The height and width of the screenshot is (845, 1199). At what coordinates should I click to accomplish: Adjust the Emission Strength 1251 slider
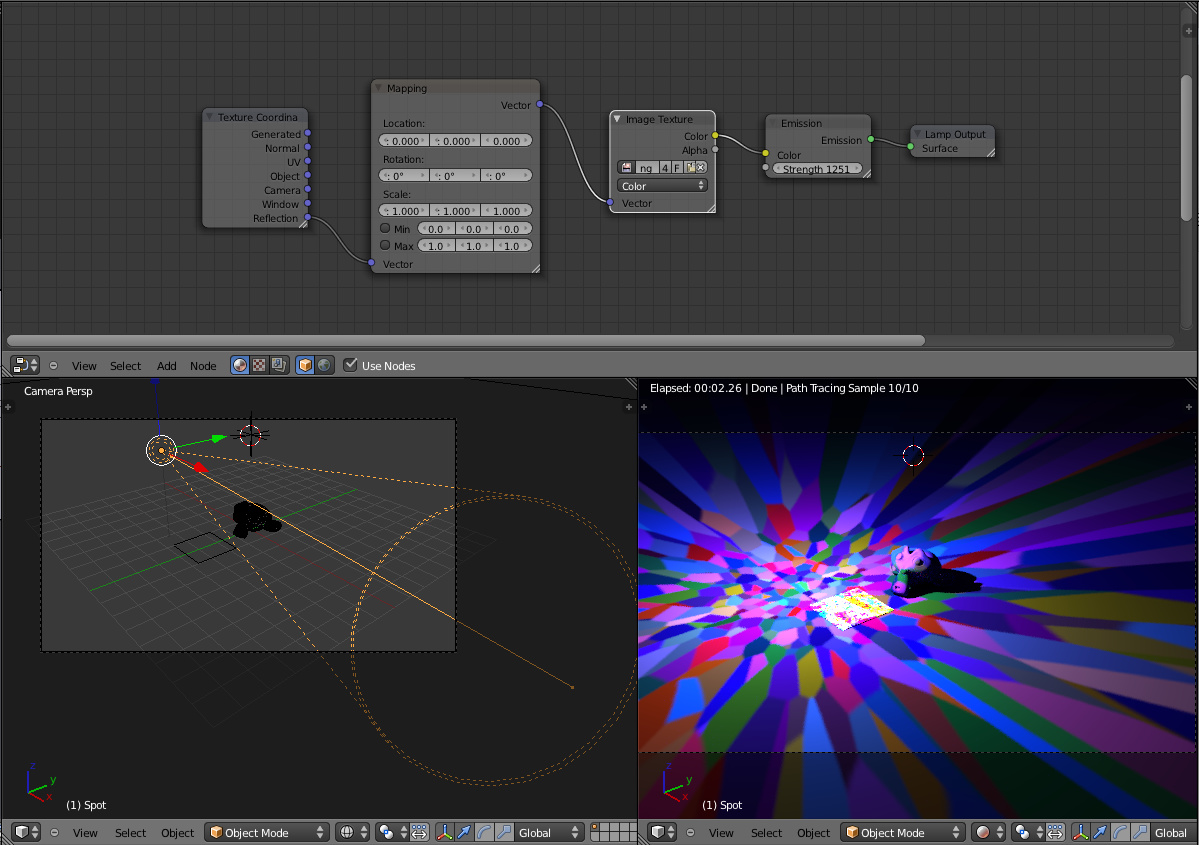tap(816, 169)
